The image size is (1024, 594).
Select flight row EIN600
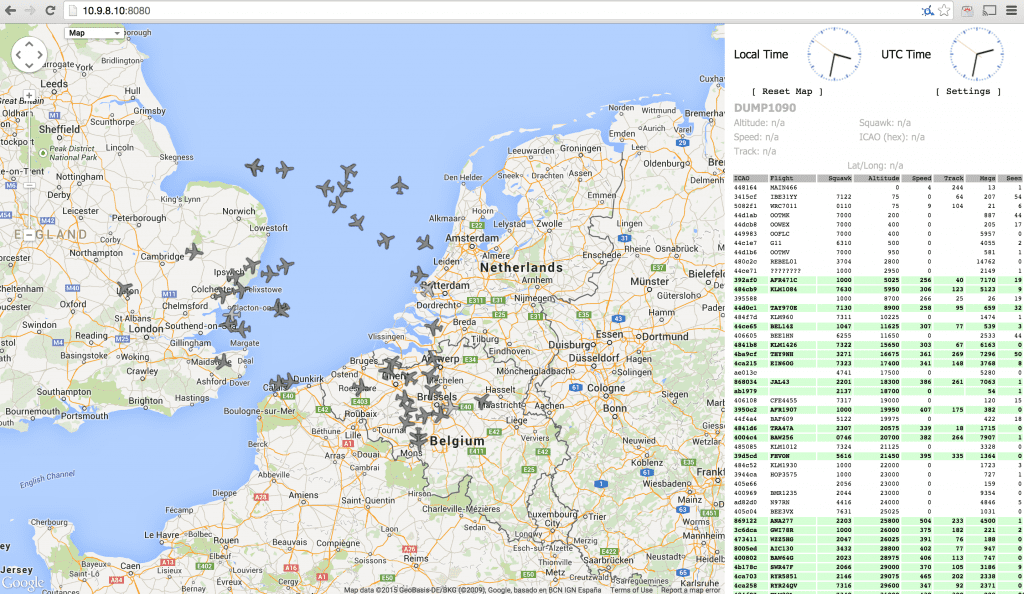pos(878,364)
